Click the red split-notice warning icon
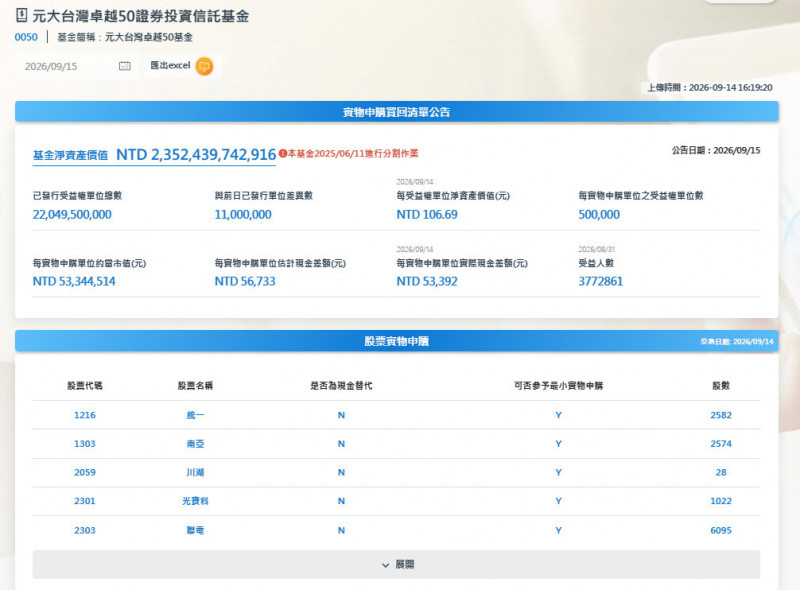Image resolution: width=800 pixels, height=590 pixels. 283,153
